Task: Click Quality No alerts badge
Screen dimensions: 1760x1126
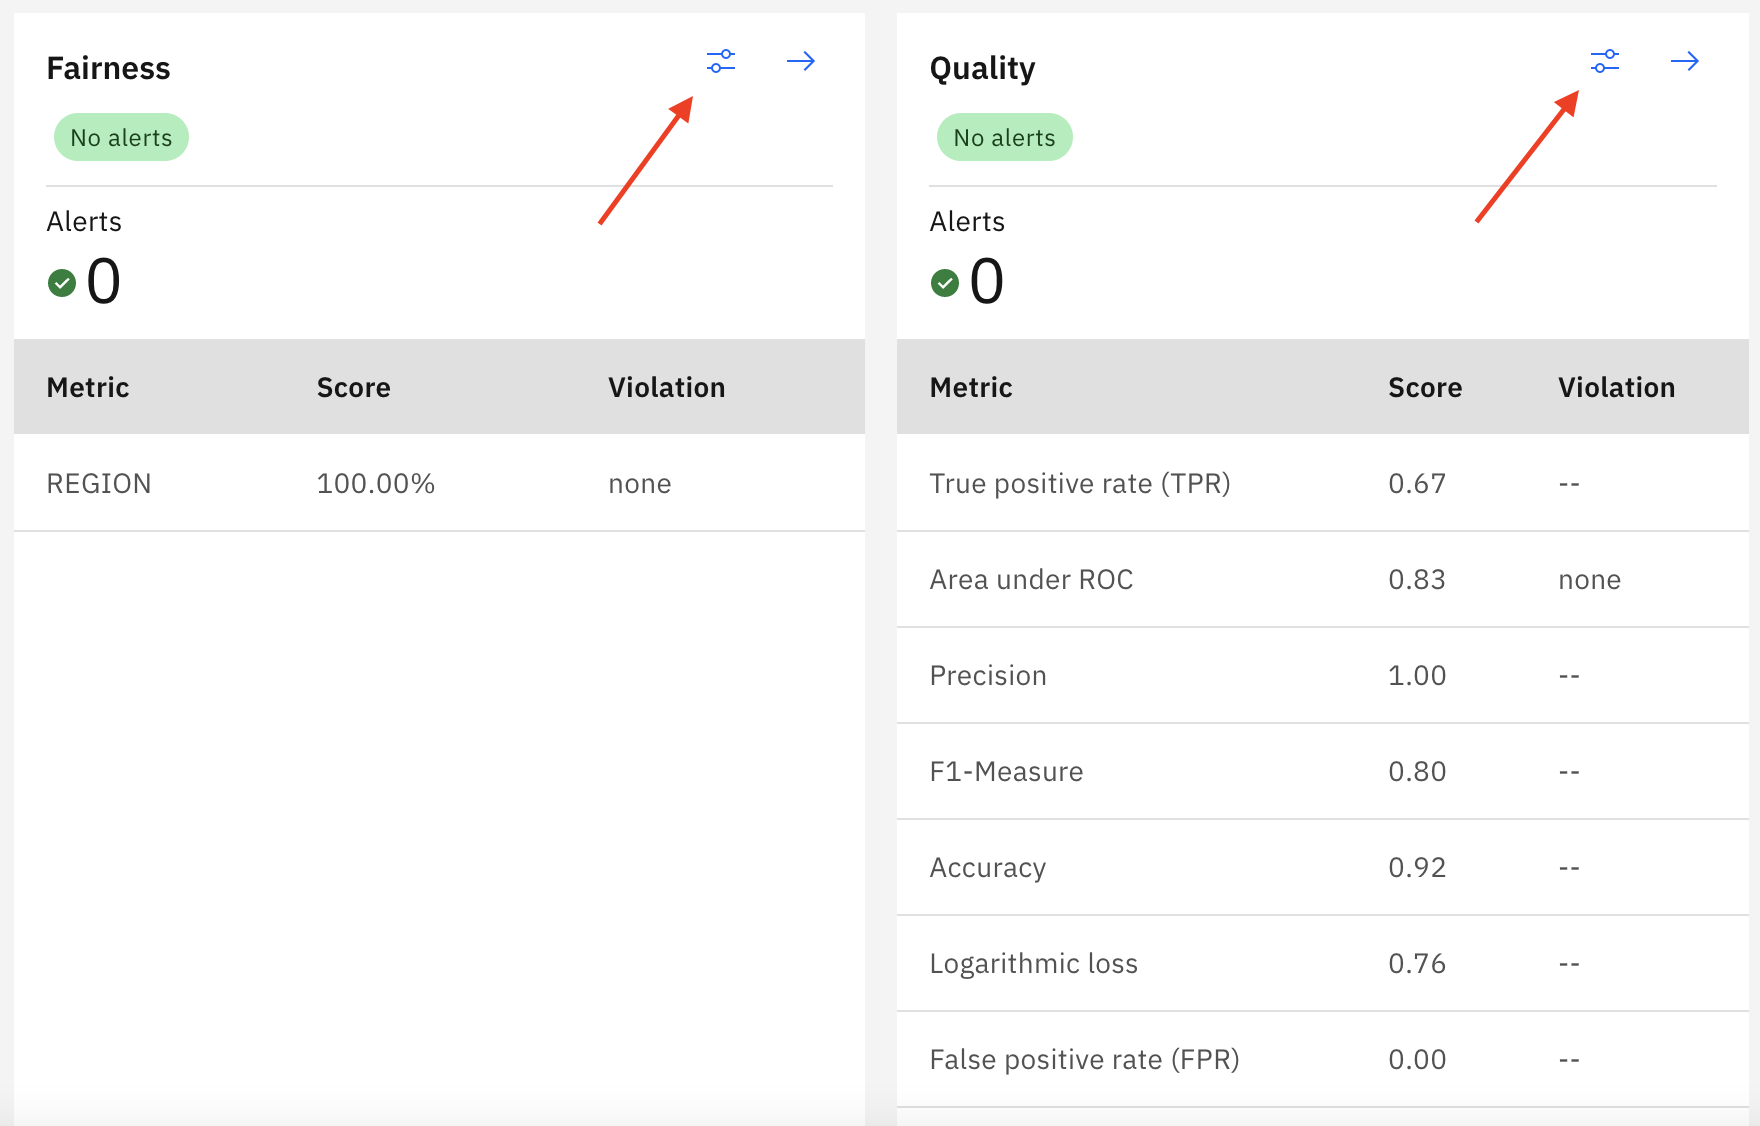Action: tap(1004, 137)
